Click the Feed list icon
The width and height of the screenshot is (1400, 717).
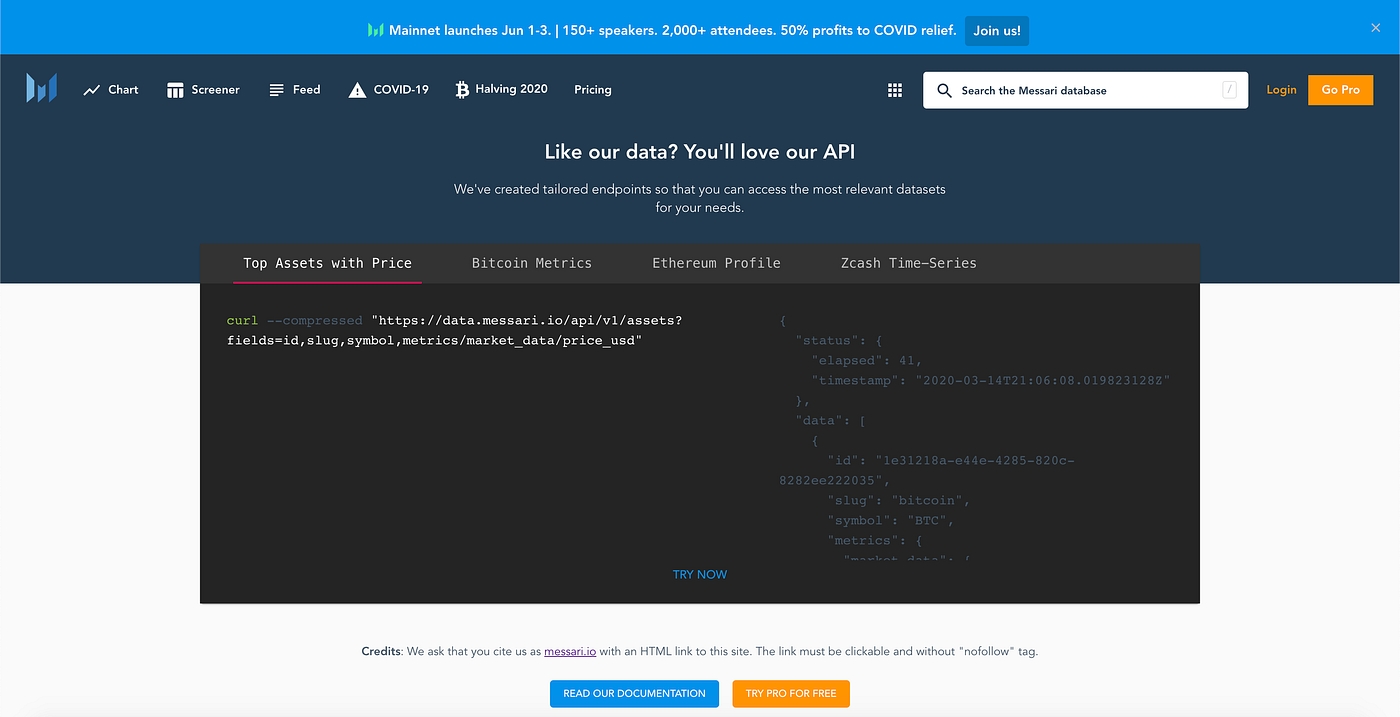pyautogui.click(x=277, y=90)
